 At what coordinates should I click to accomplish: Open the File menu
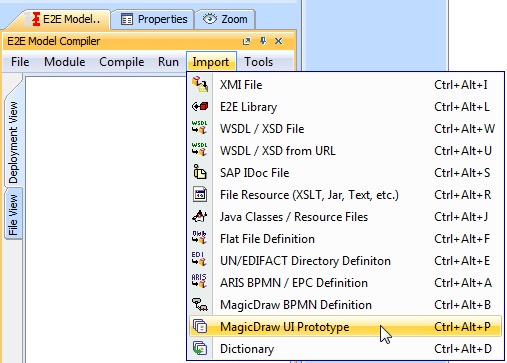tap(20, 62)
